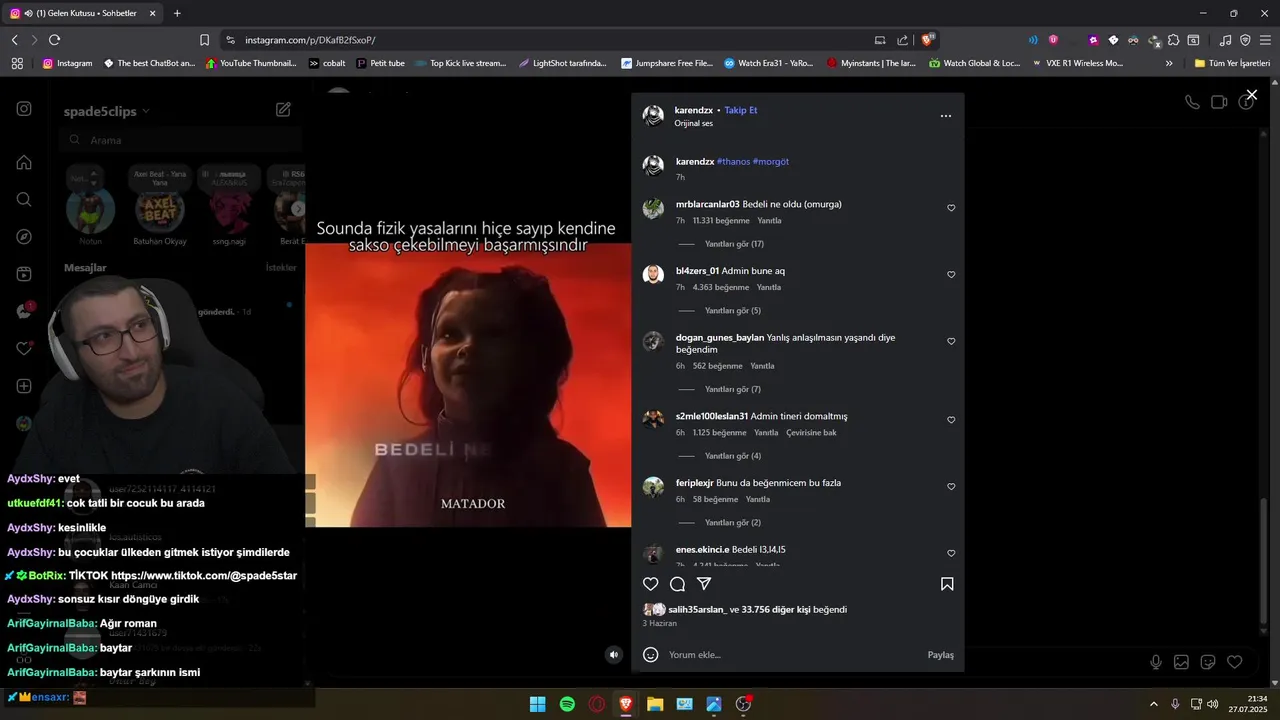Toggle the video sound speaker icon
1280x720 pixels.
point(614,655)
